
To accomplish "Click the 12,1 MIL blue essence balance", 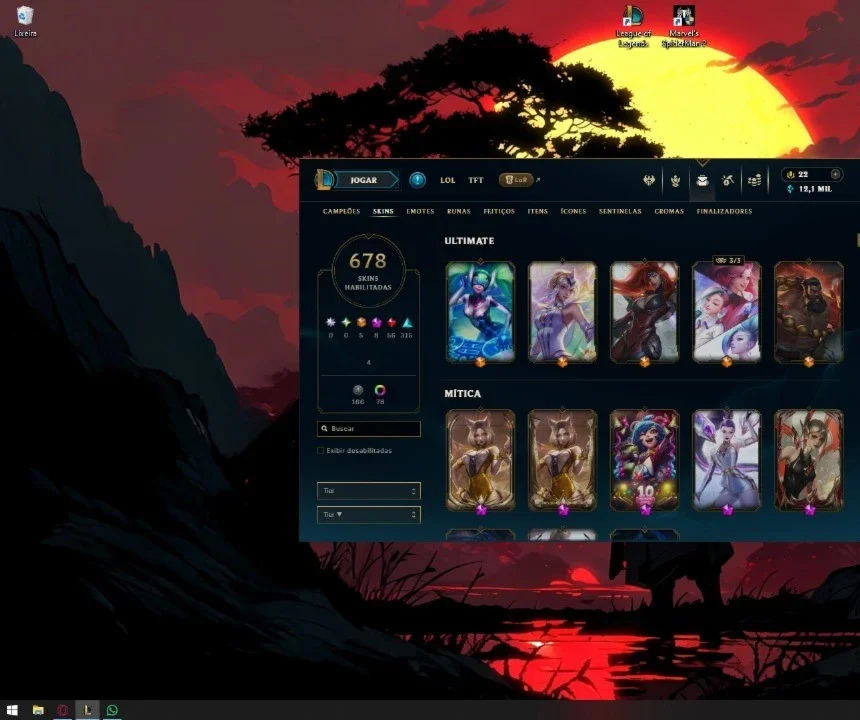I will click(x=815, y=189).
